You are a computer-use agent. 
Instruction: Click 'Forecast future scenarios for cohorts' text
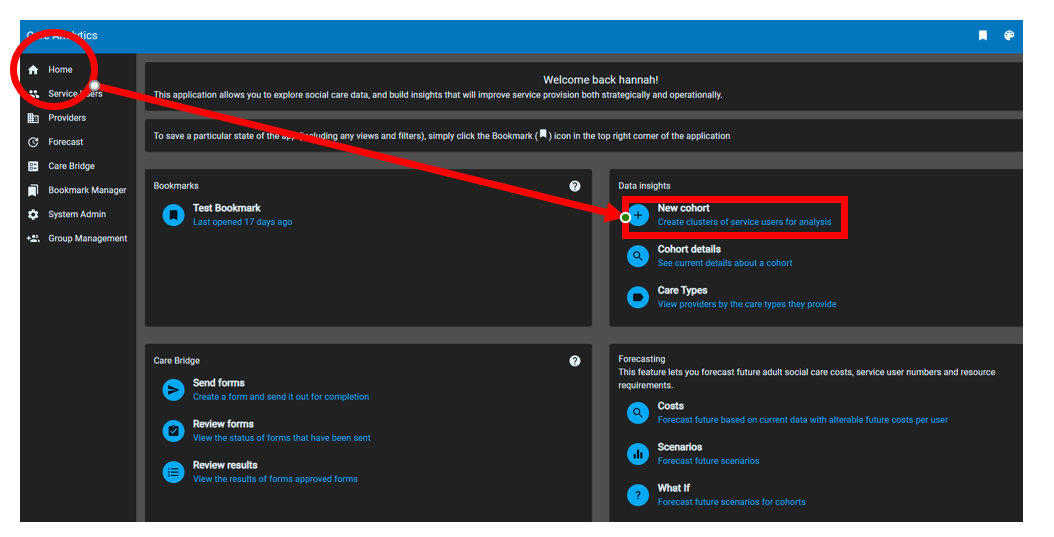(731, 502)
